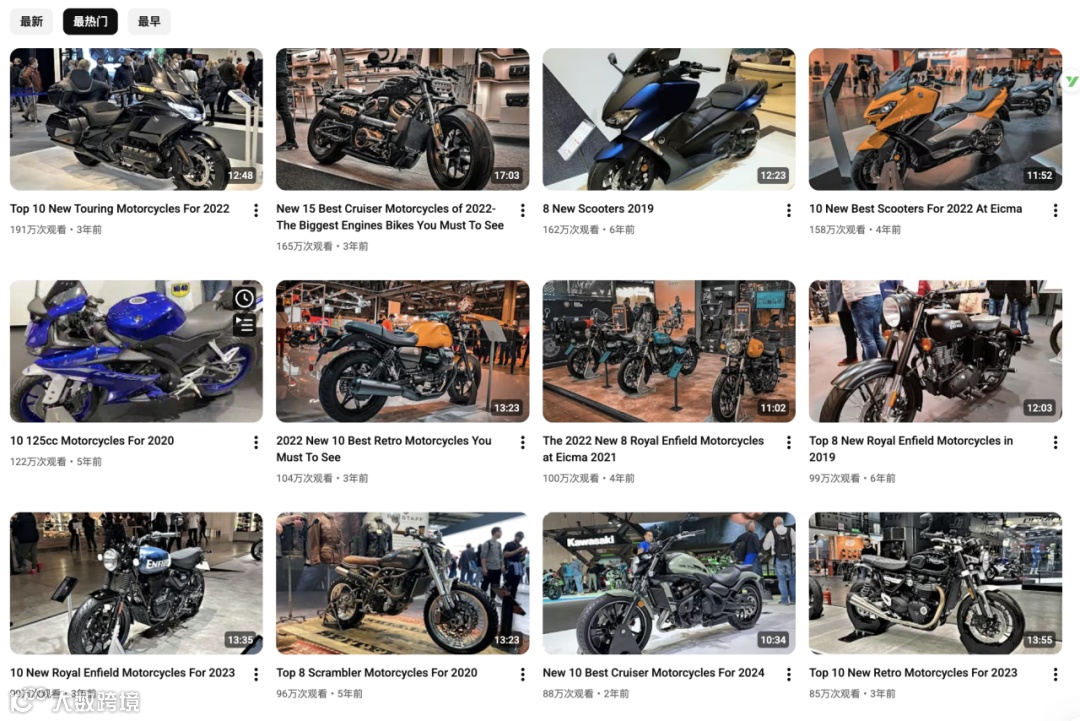Play the Kawasaki cruiser 10:34 video thumbnail
Image resolution: width=1080 pixels, height=721 pixels.
(x=669, y=583)
